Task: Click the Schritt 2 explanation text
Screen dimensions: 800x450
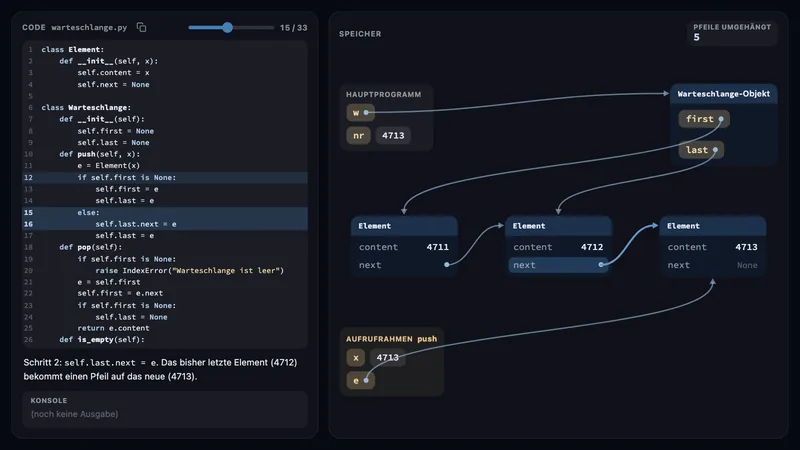Action: pyautogui.click(x=160, y=369)
